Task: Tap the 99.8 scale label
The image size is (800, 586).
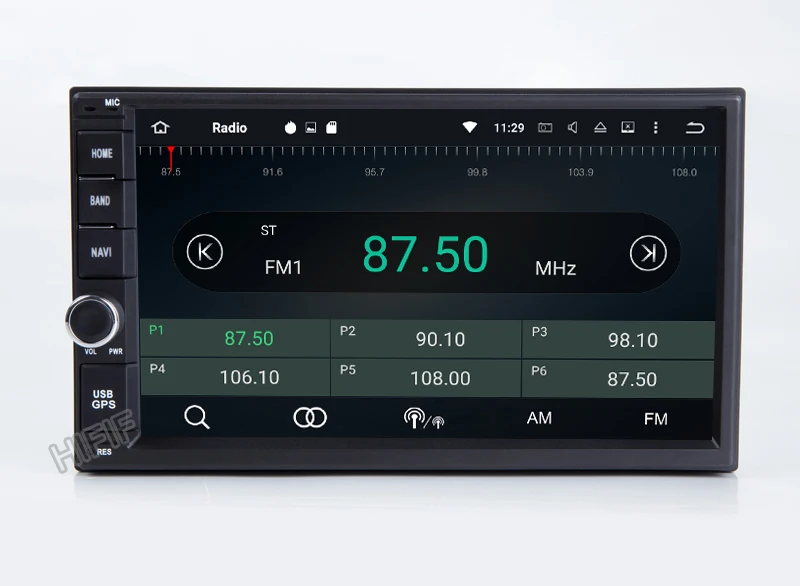Action: coord(477,172)
